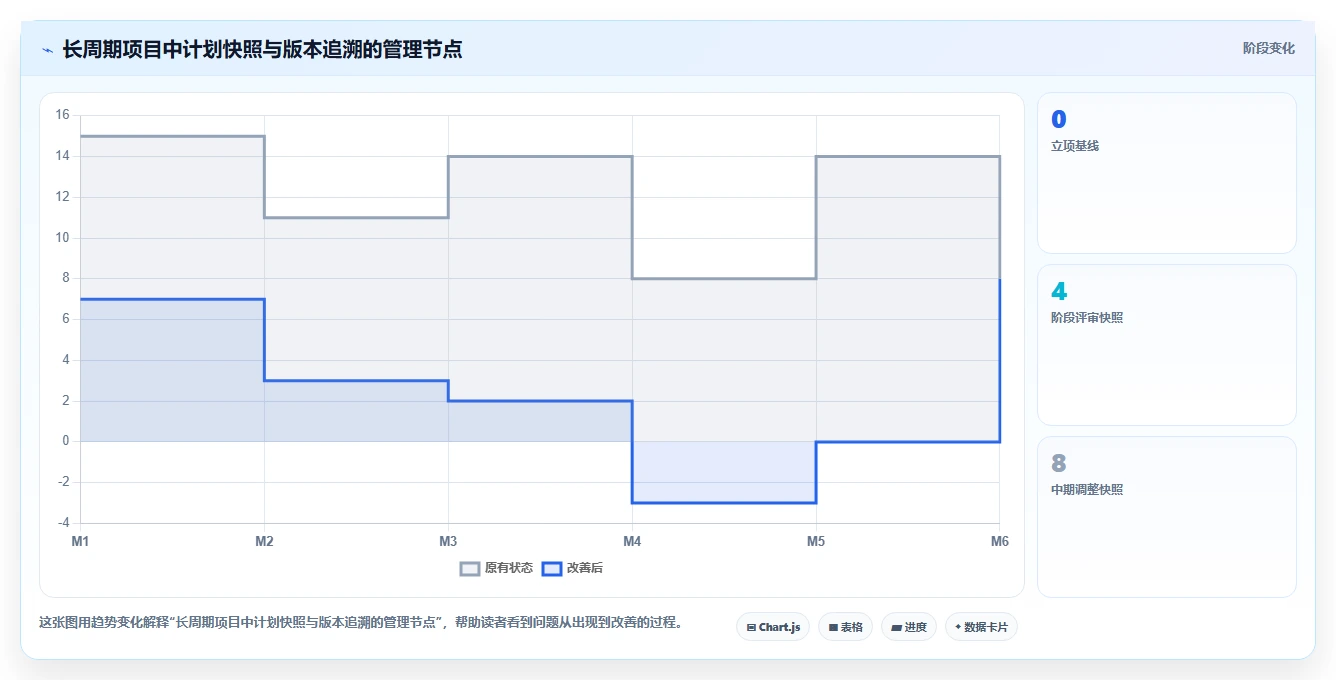Click the M2 x-axis label
The image size is (1336, 680).
(x=264, y=541)
